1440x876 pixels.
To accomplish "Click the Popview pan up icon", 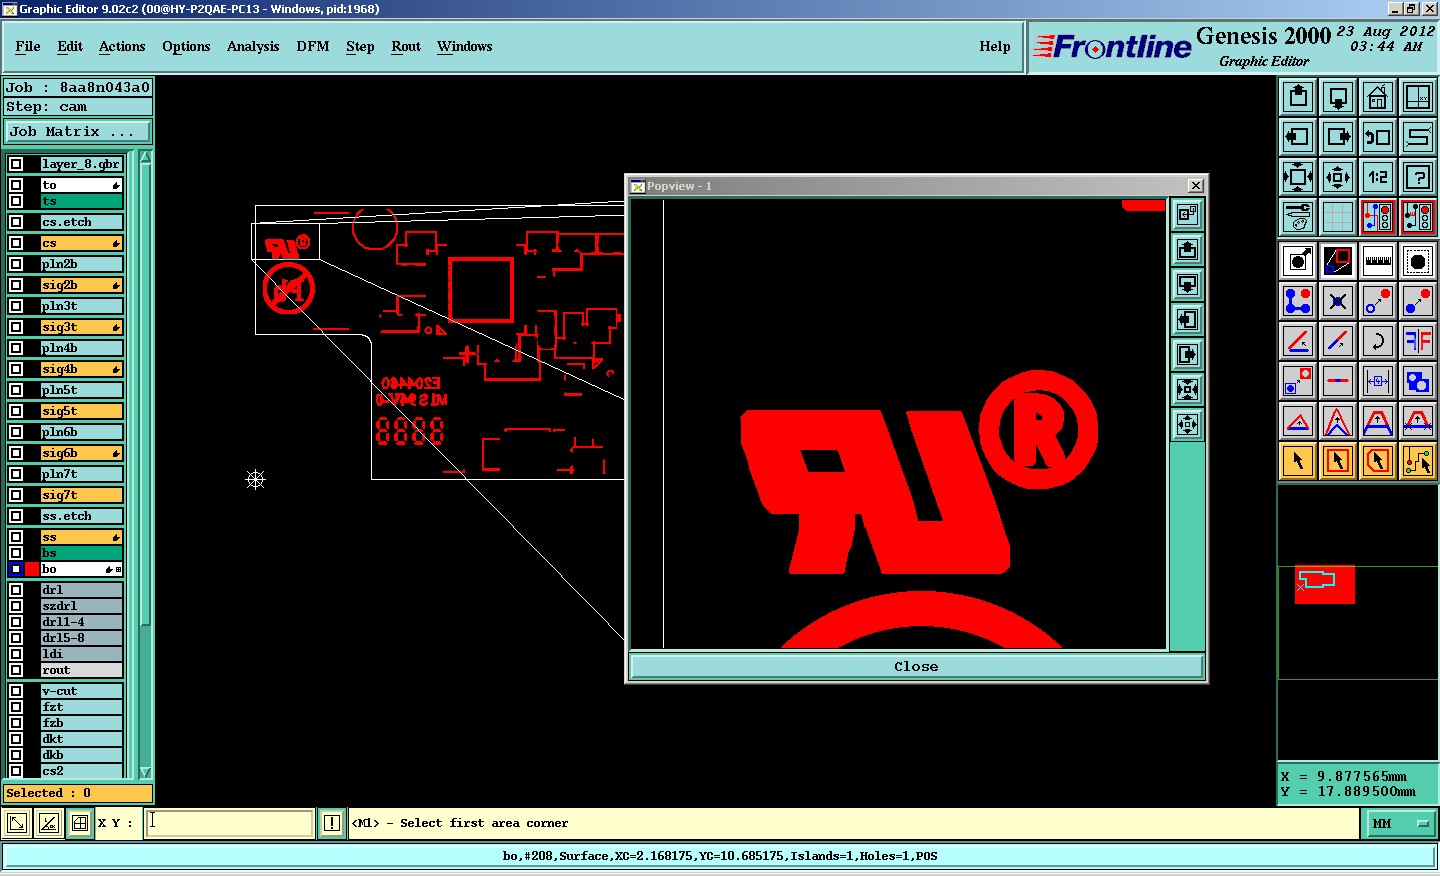I will pos(1187,249).
